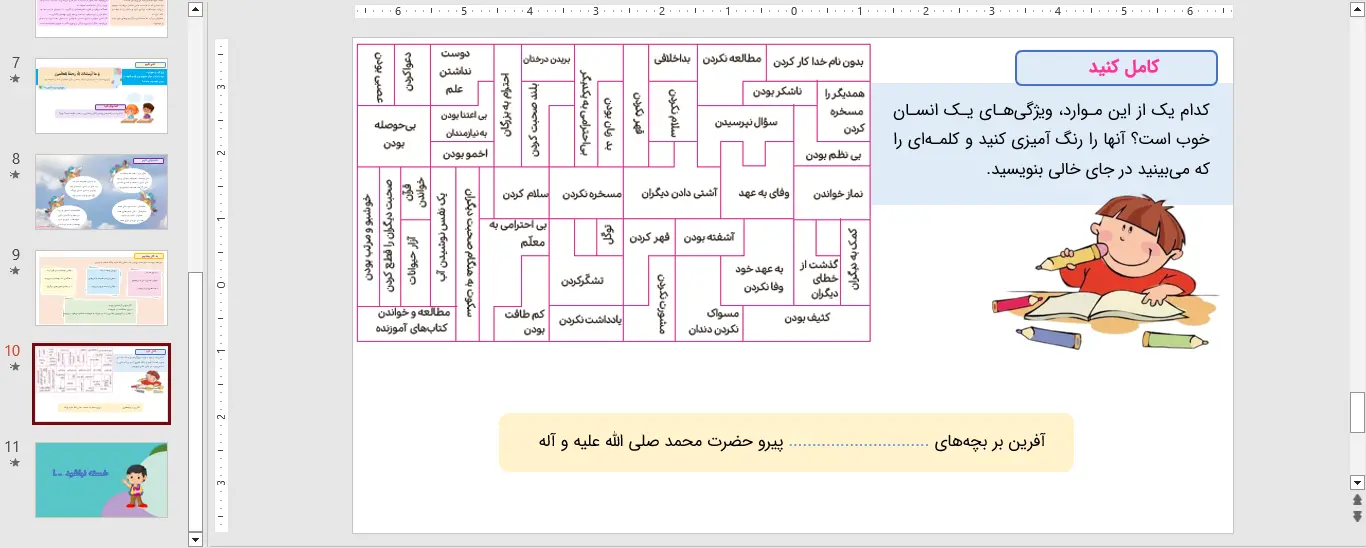Select slide 9 thumbnail

pos(101,288)
